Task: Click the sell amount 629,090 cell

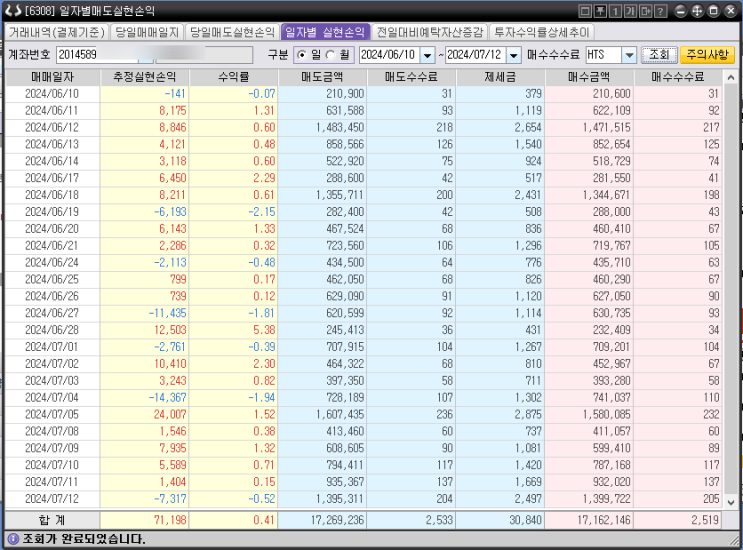Action: click(322, 296)
